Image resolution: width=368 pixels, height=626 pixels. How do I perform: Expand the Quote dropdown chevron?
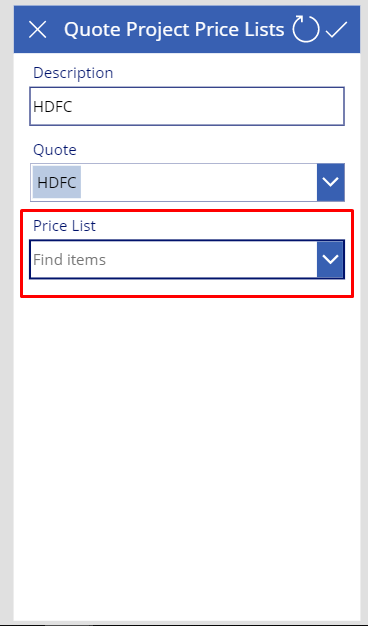pyautogui.click(x=331, y=182)
